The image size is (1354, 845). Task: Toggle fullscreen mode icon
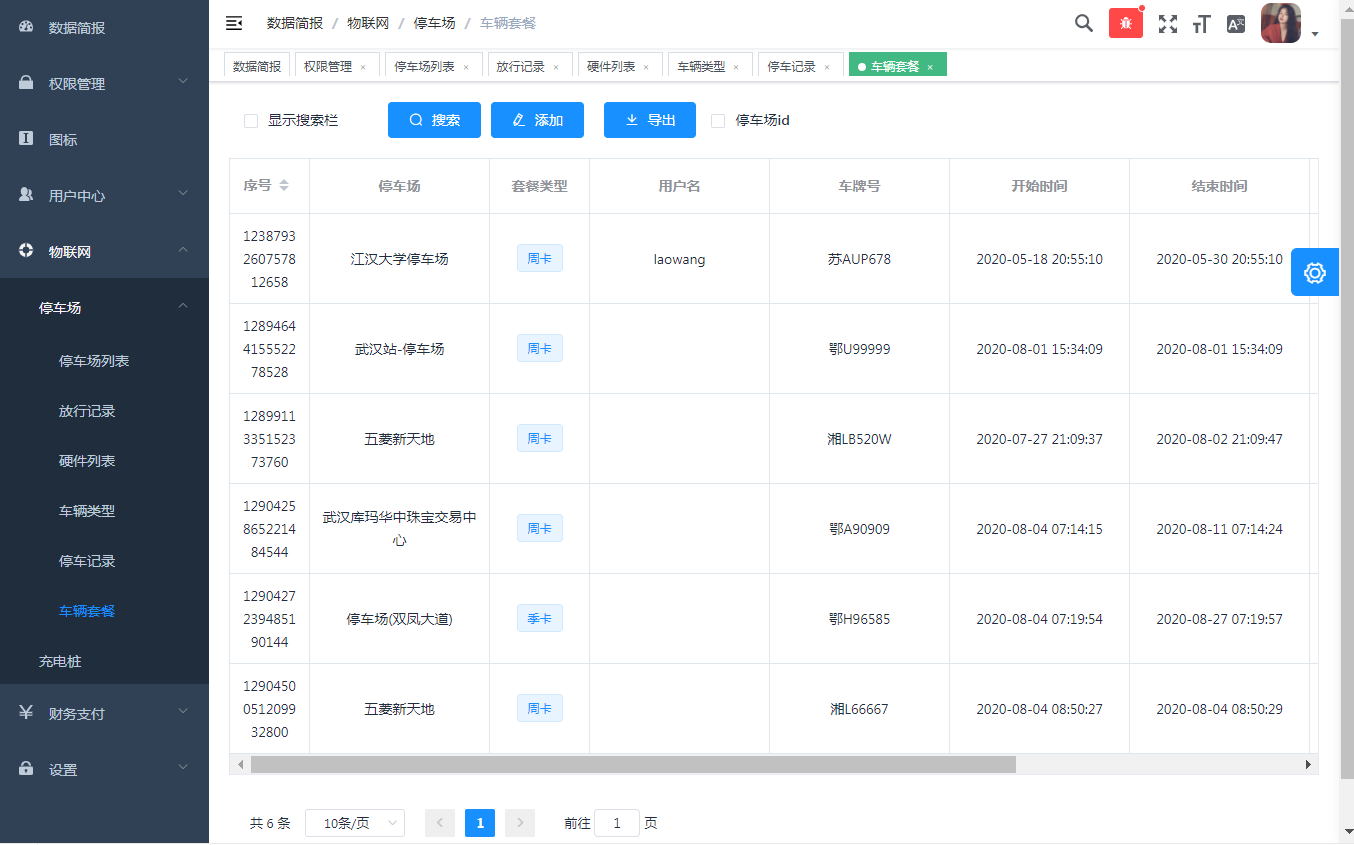(x=1167, y=24)
